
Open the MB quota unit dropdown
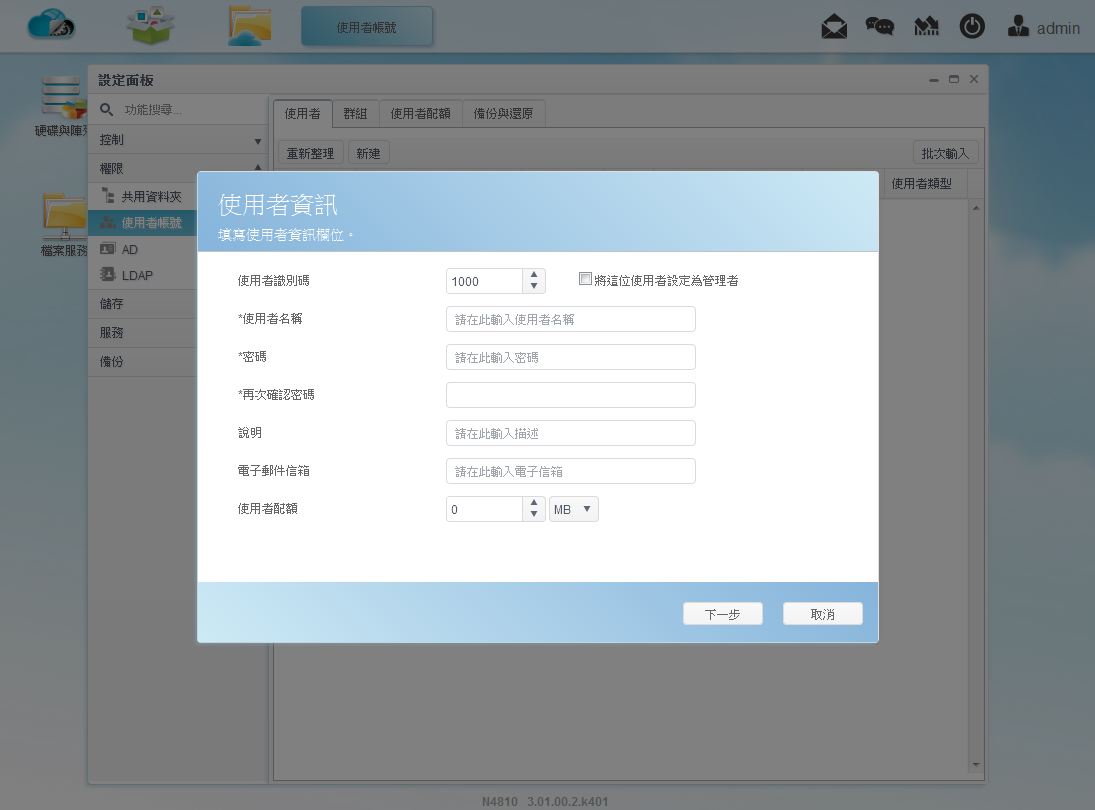coord(574,509)
